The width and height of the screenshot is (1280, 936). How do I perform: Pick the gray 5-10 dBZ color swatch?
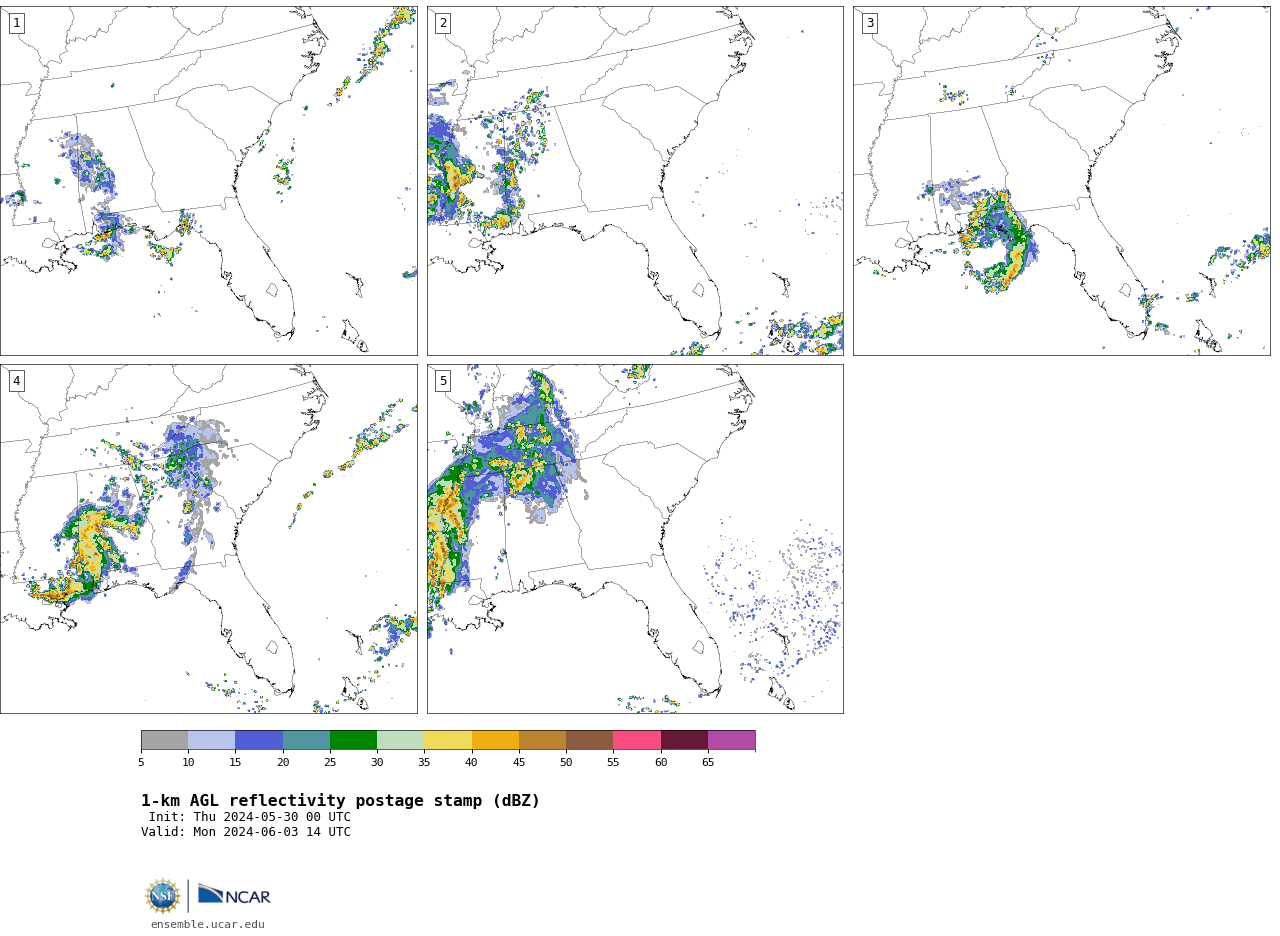pyautogui.click(x=164, y=740)
